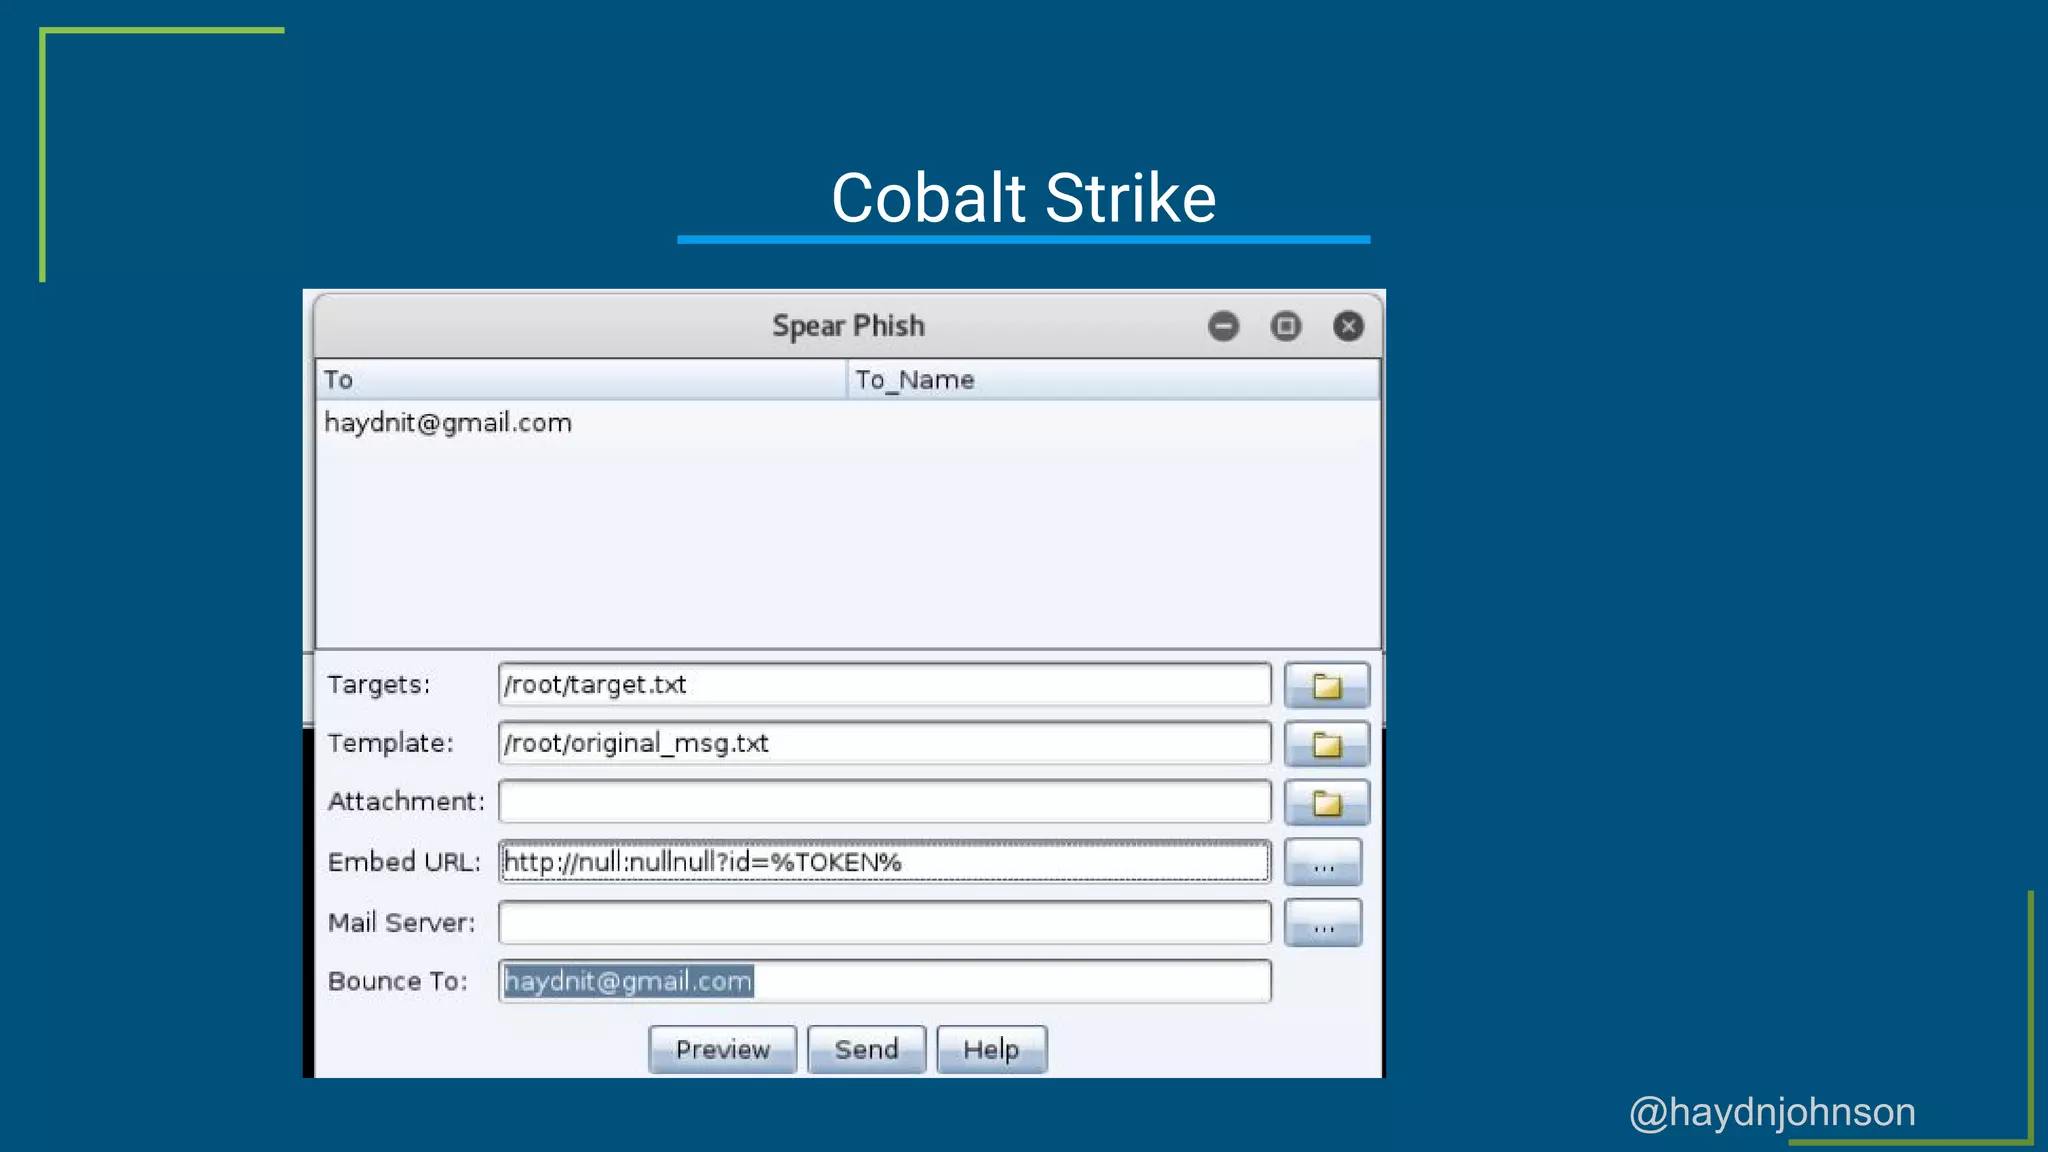
Task: Focus the Targets path field
Action: (x=885, y=685)
